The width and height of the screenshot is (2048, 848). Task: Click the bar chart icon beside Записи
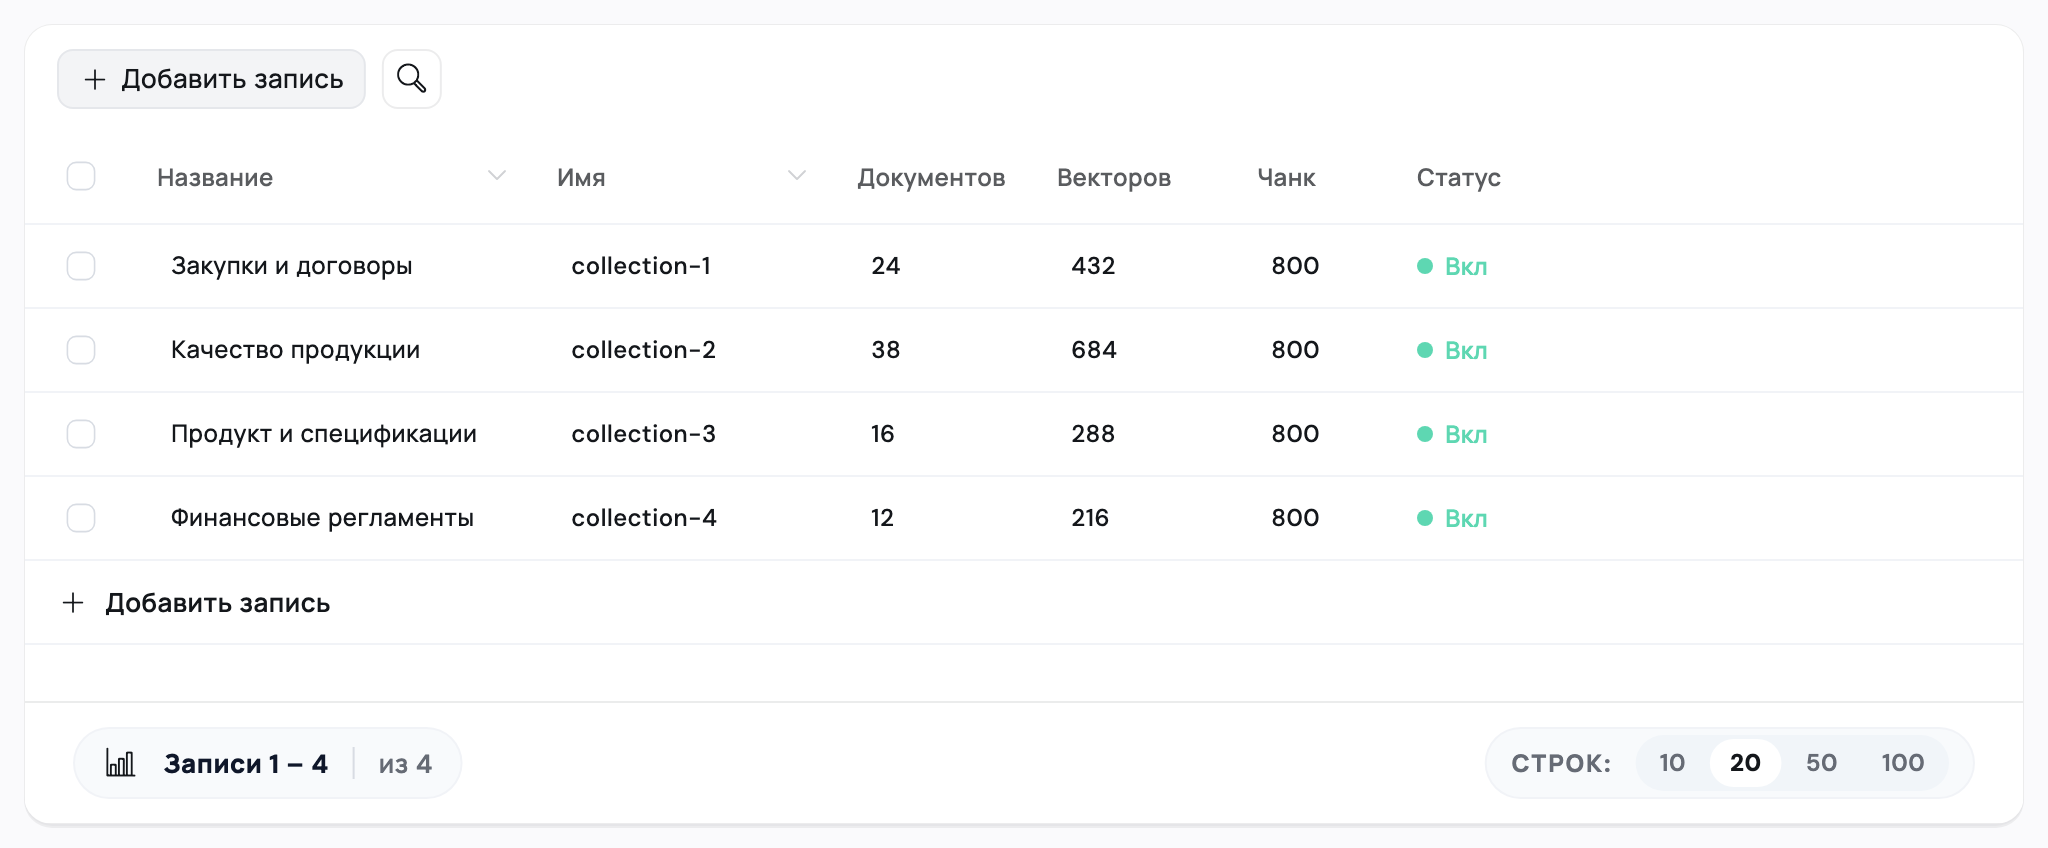click(x=121, y=764)
